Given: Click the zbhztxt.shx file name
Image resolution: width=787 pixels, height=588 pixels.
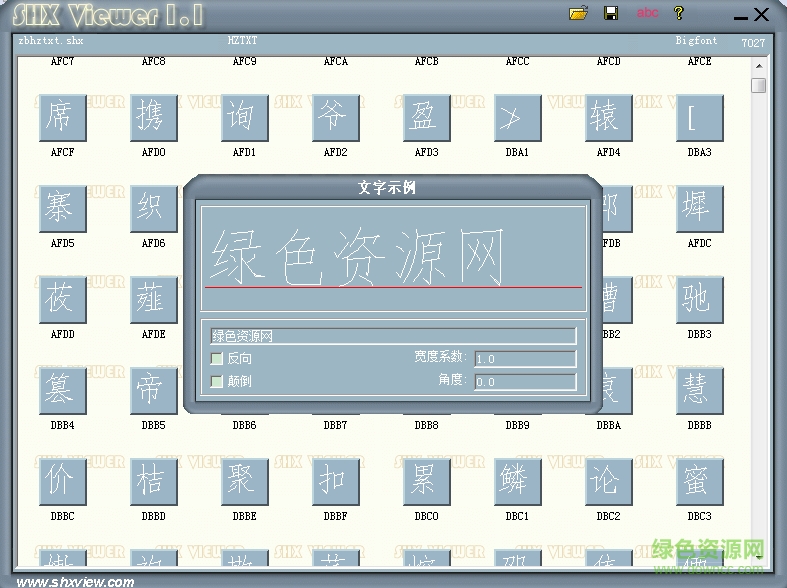Looking at the screenshot, I should tap(51, 41).
